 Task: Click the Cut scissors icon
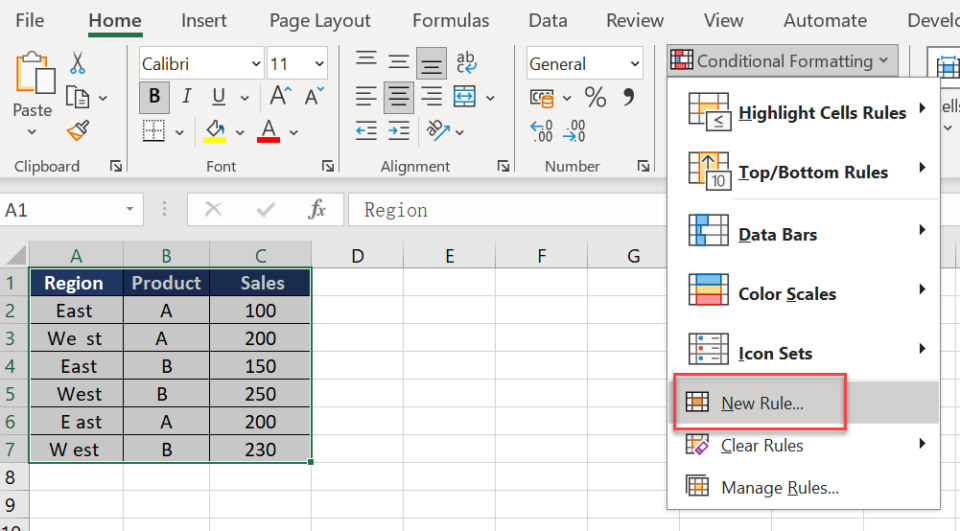(77, 64)
